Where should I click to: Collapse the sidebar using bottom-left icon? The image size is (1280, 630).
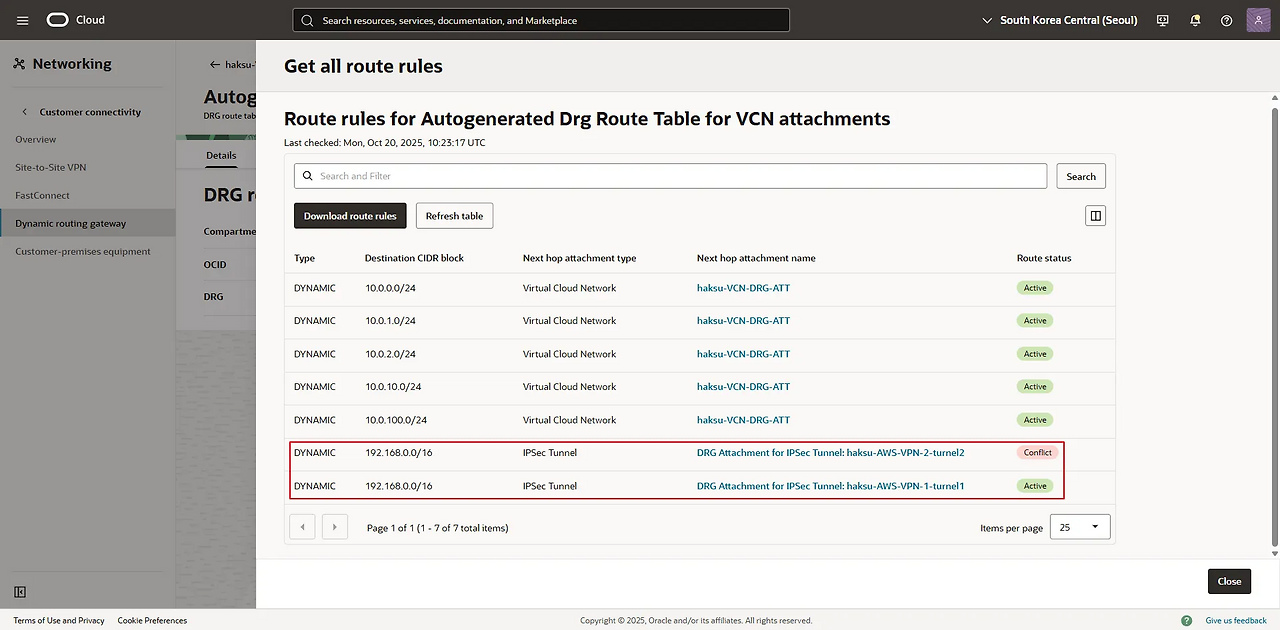[x=20, y=592]
